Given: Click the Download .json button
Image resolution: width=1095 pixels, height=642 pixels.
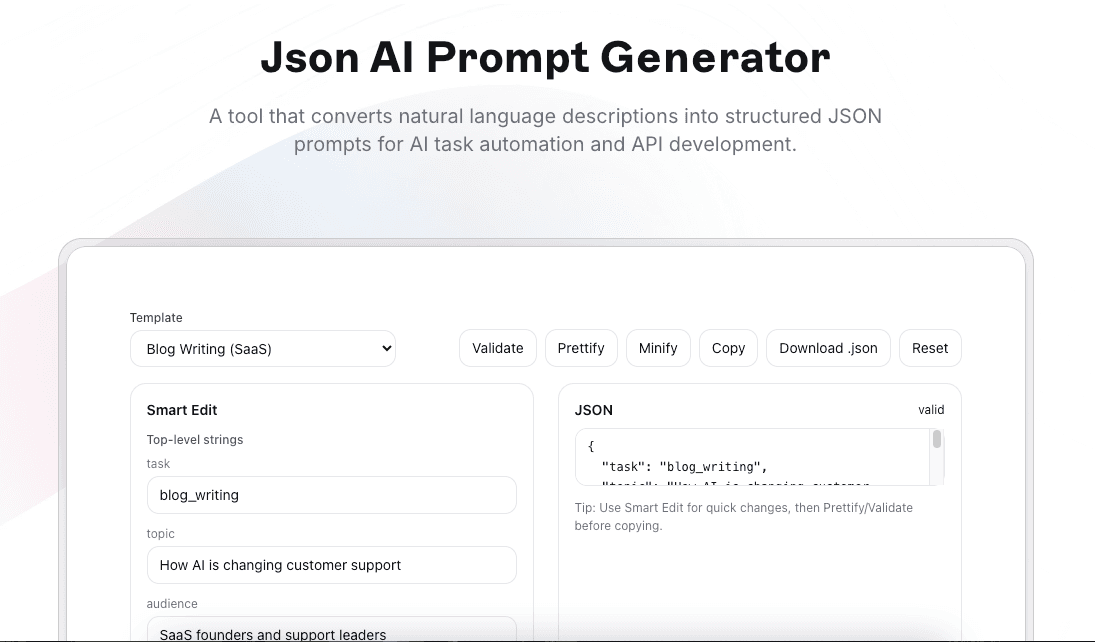Looking at the screenshot, I should click(828, 348).
